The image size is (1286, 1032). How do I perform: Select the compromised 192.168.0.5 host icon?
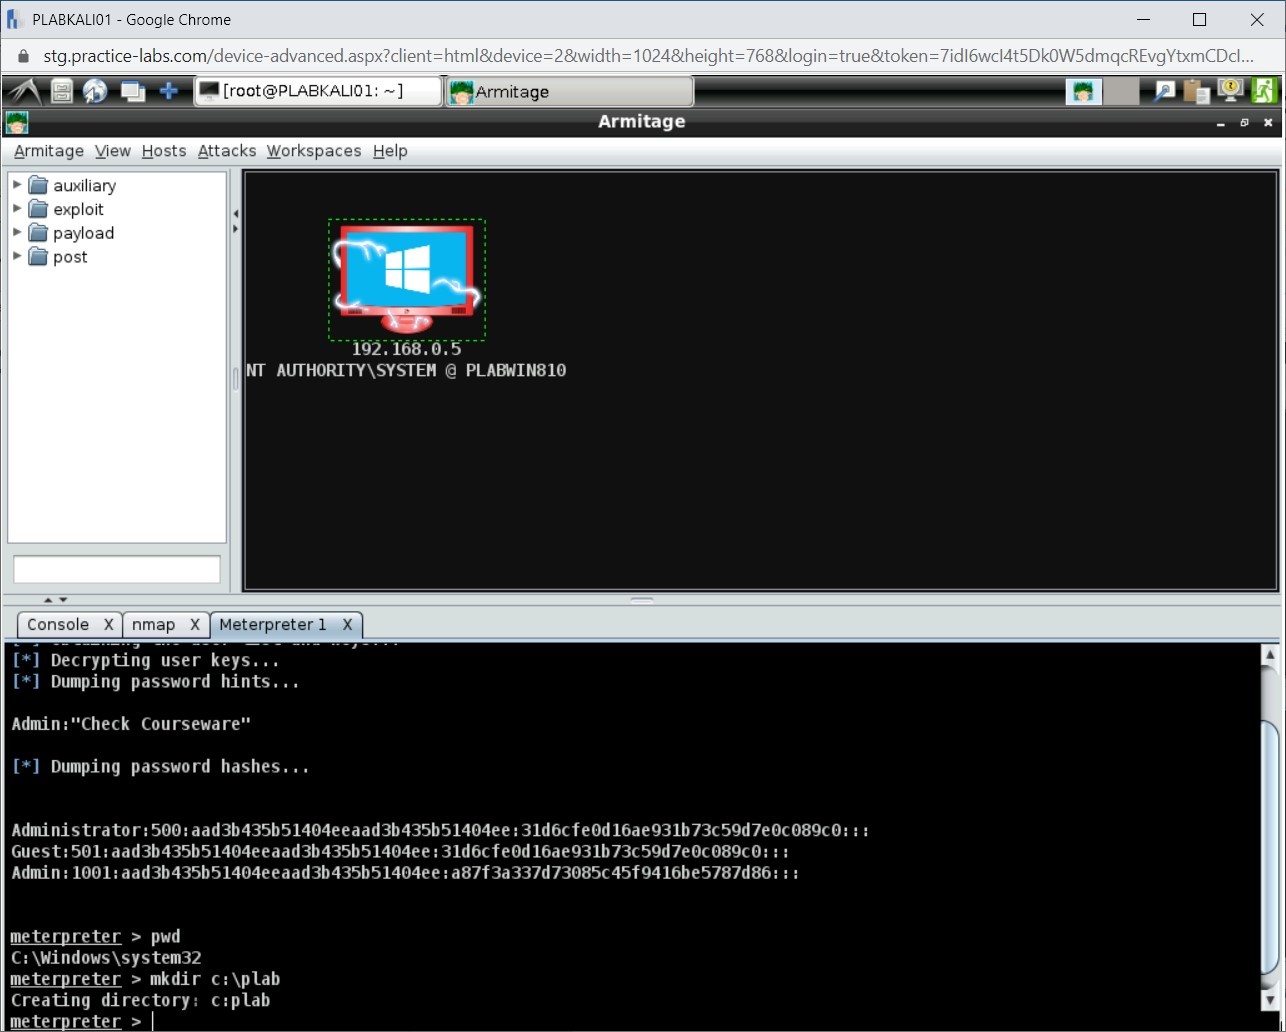pyautogui.click(x=406, y=277)
